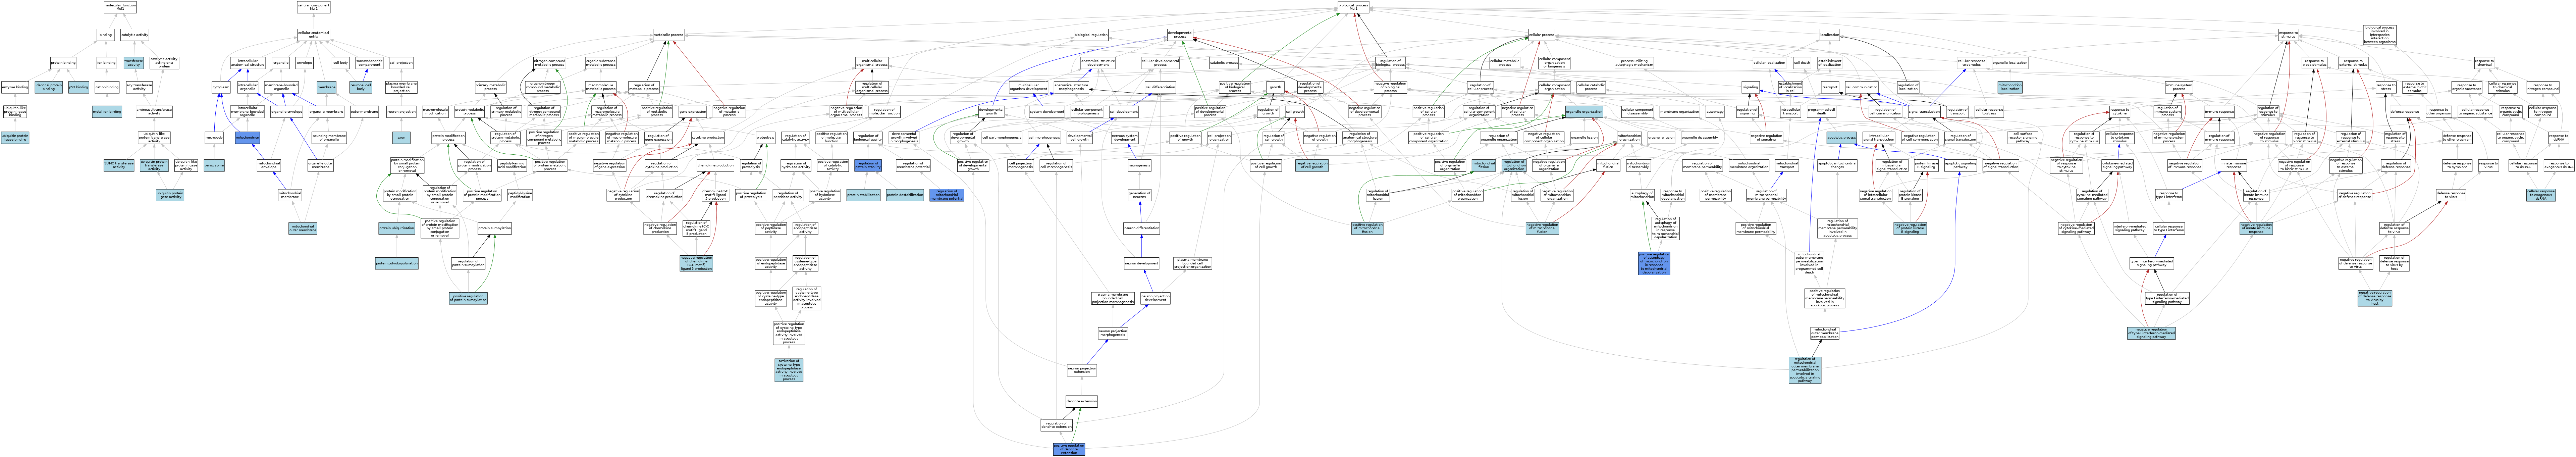The image size is (2576, 457).
Task: Click the 'protein destabilization' node
Action: click(x=905, y=195)
